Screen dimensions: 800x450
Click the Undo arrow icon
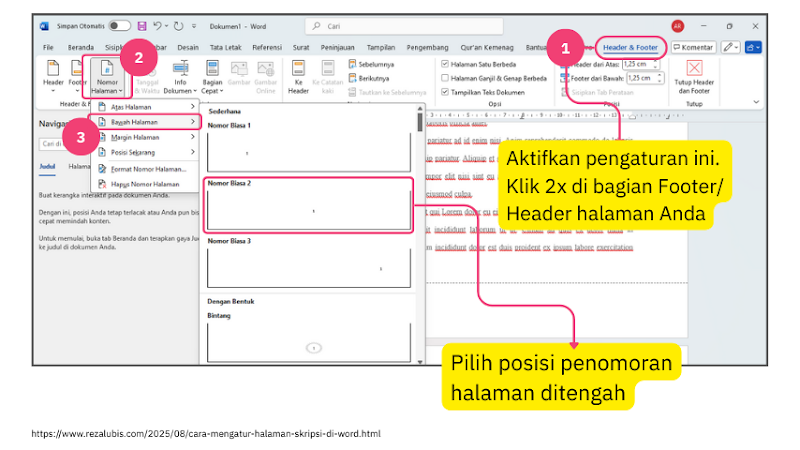point(157,26)
